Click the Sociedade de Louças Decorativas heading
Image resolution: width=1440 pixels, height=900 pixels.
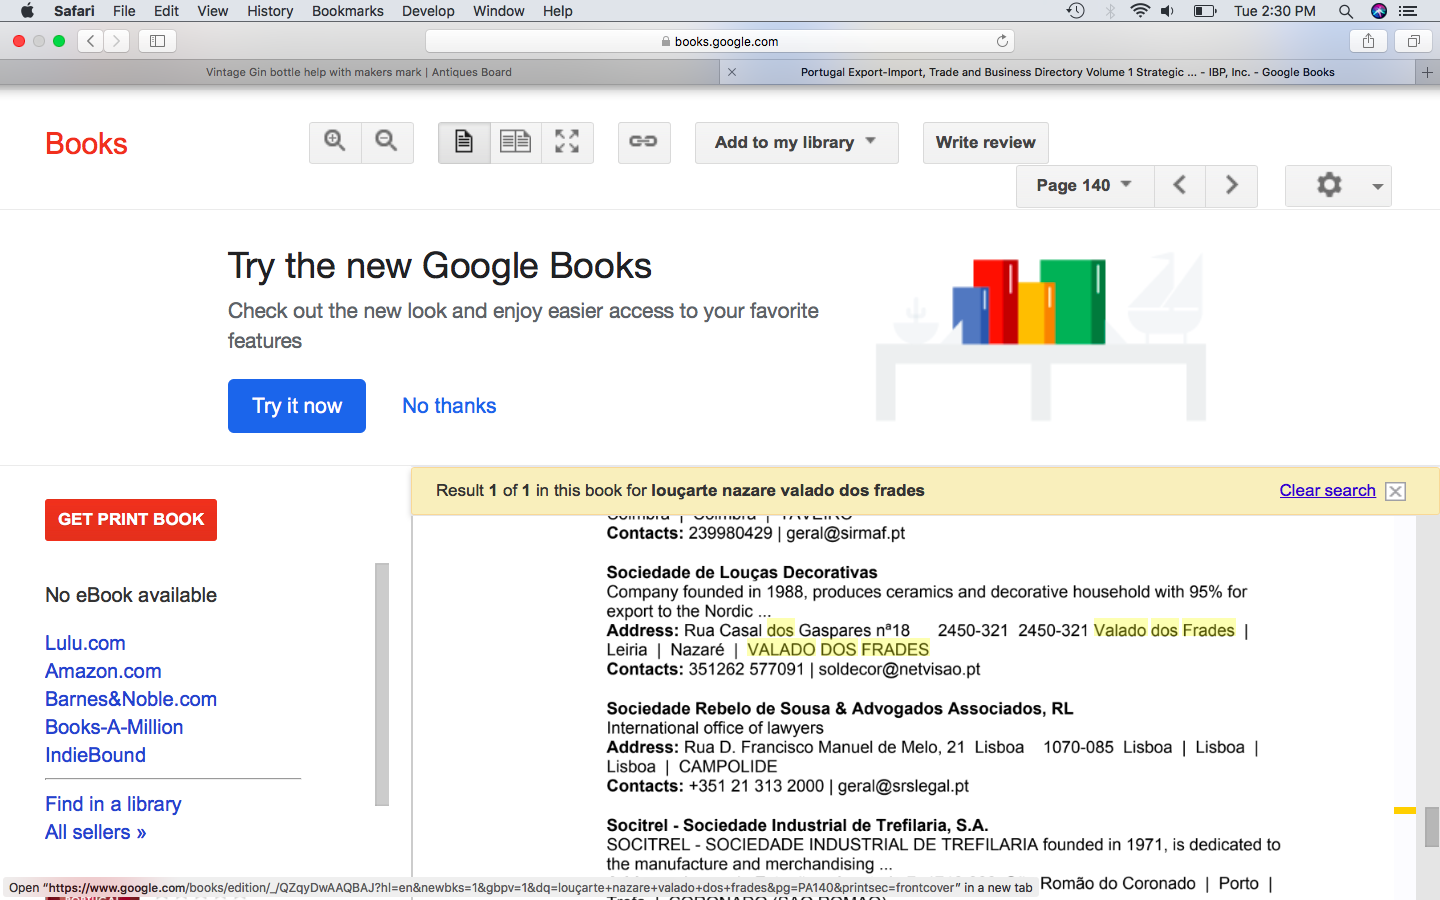coord(742,572)
